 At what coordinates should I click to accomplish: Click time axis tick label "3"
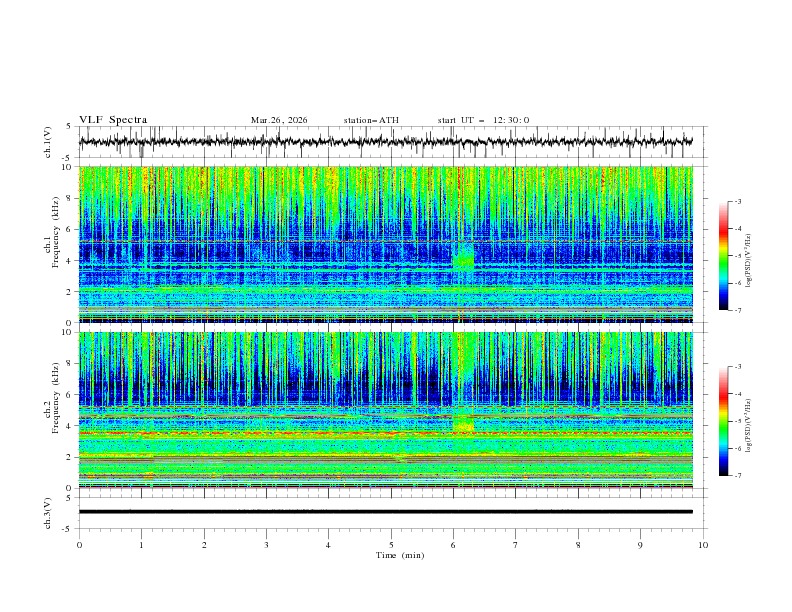(267, 545)
